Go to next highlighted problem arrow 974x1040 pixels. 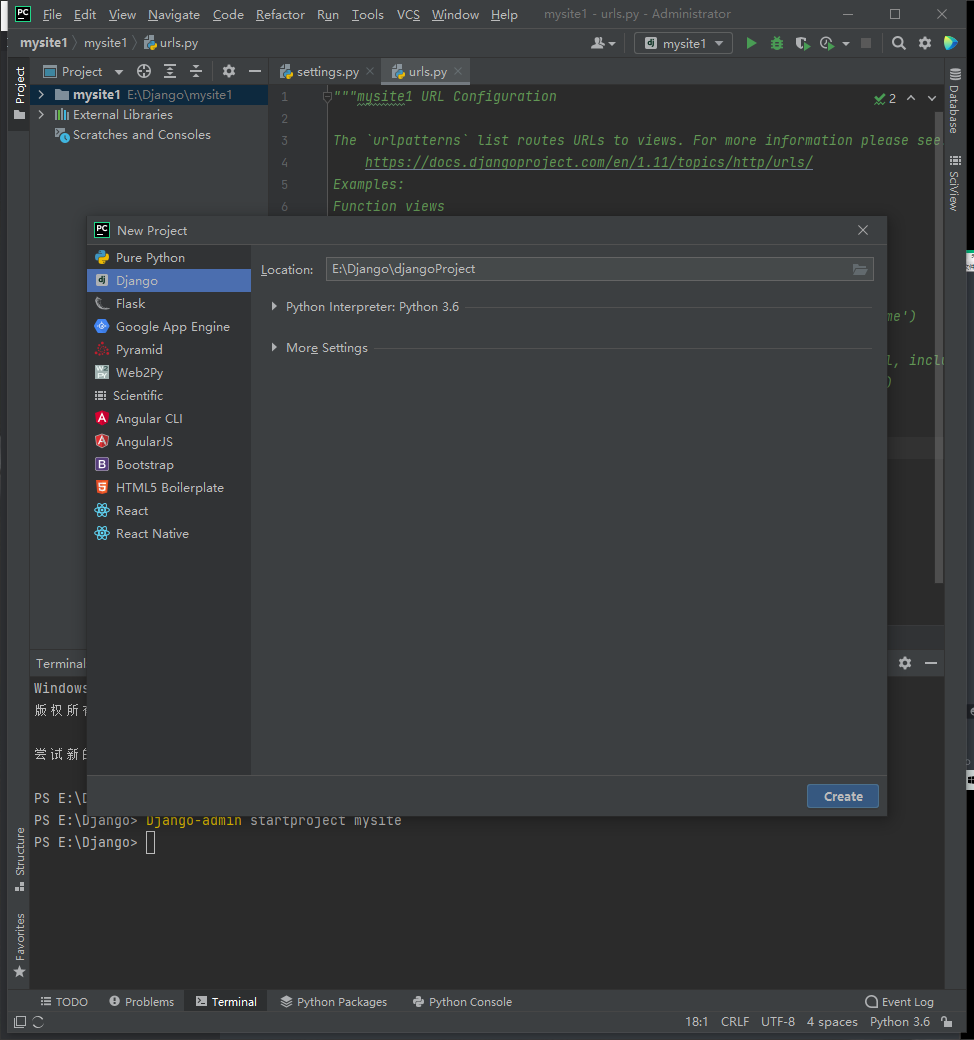tap(932, 98)
